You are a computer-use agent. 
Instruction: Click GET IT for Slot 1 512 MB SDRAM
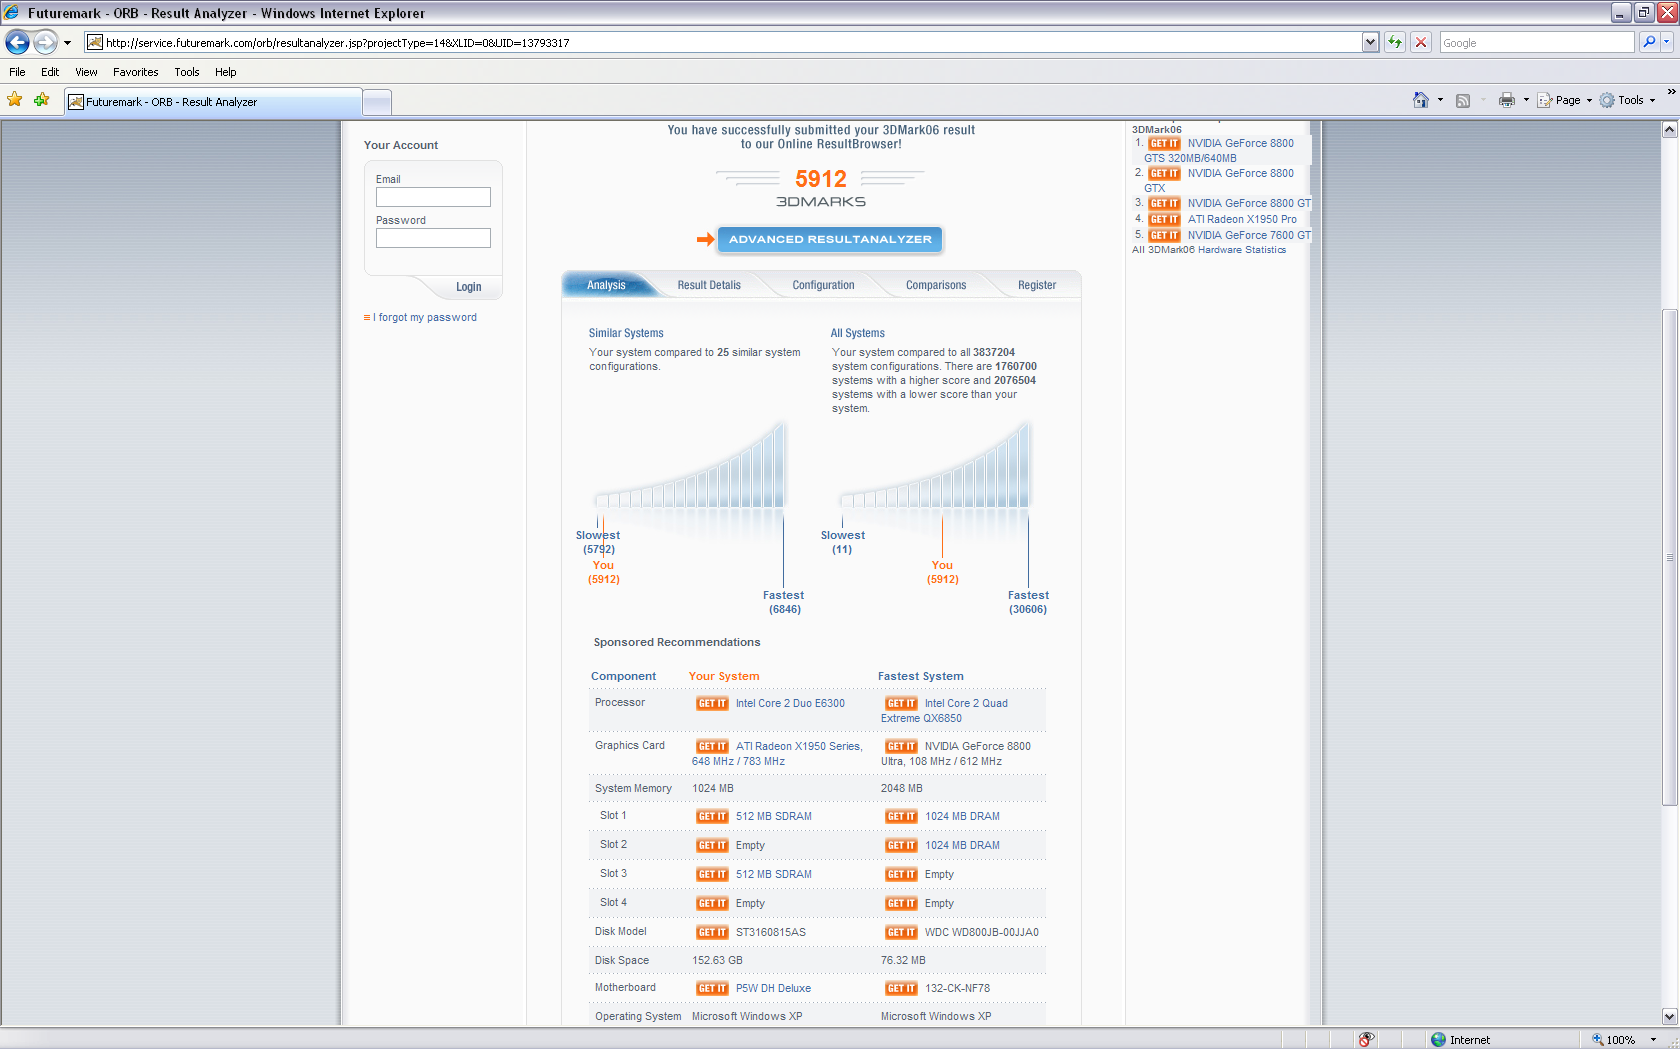point(712,816)
